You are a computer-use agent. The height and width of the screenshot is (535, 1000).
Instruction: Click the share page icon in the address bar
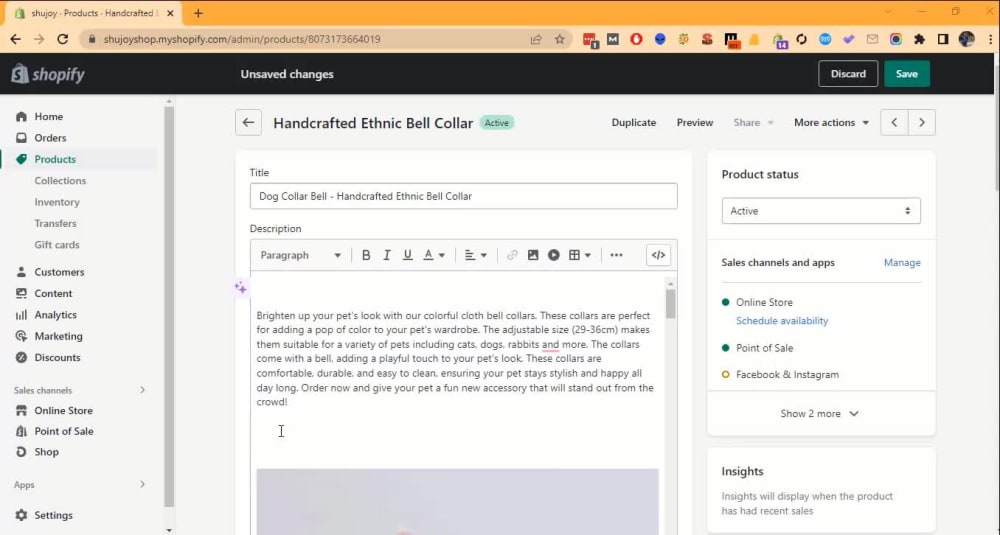(x=536, y=39)
